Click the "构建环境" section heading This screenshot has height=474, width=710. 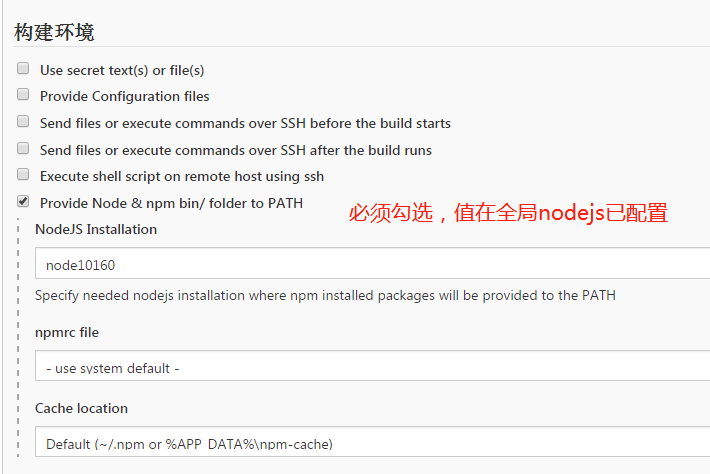[x=54, y=32]
